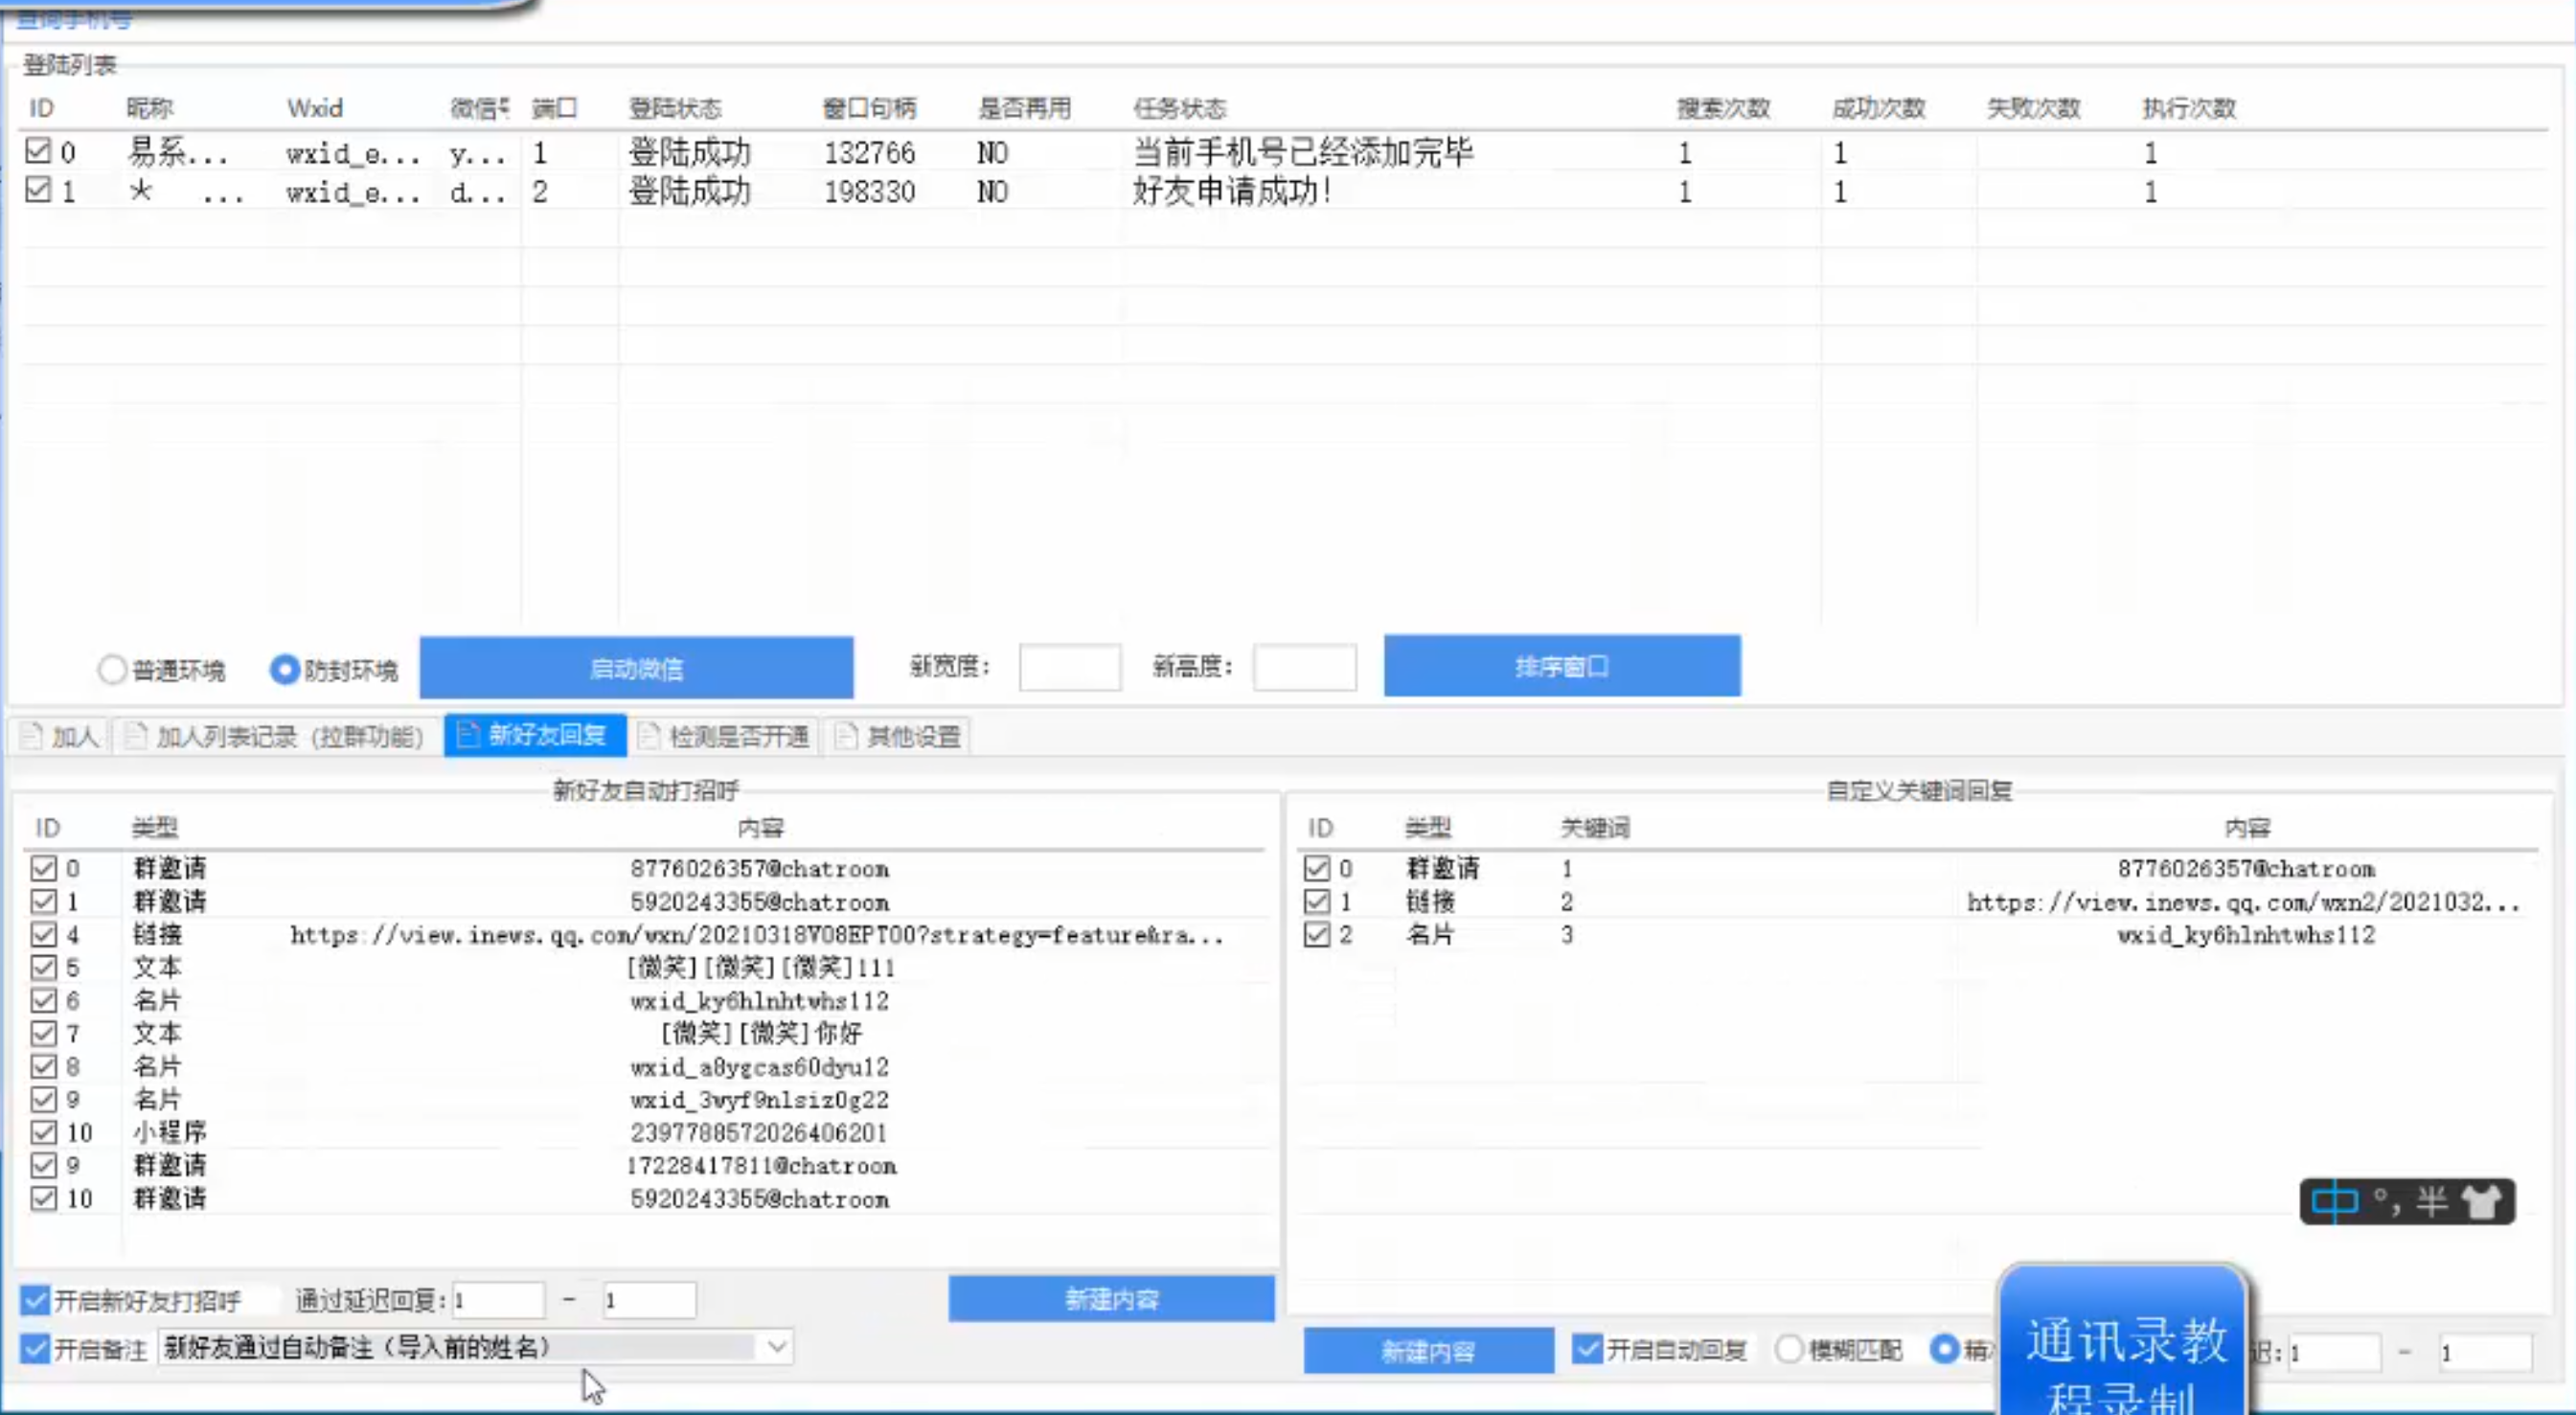2576x1415 pixels.
Task: Expand the 新好友通过自动备注 dropdown
Action: coord(777,1347)
